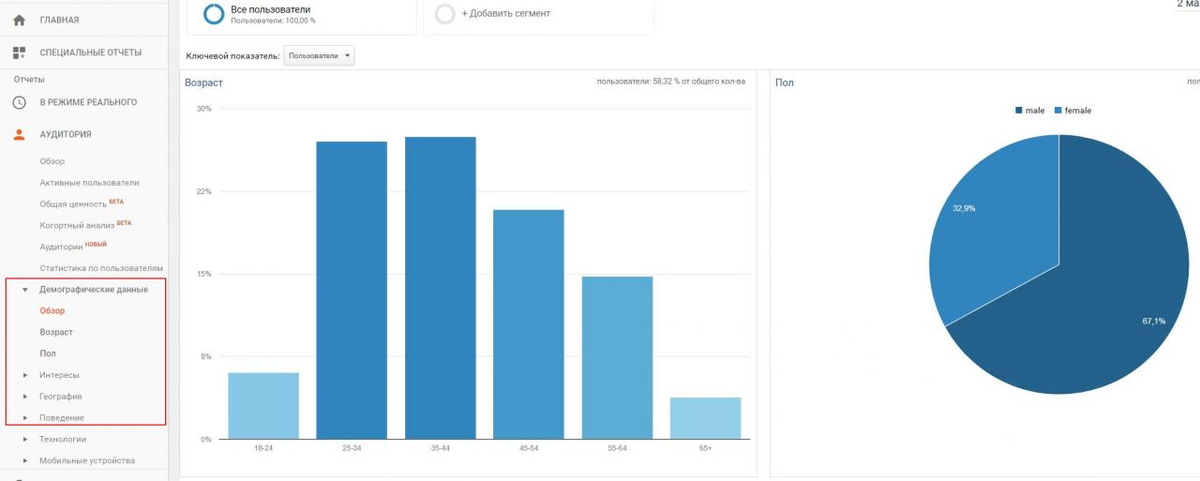Click the Add Segment empty circle icon
Screen dimensions: 1200x481
pyautogui.click(x=445, y=14)
